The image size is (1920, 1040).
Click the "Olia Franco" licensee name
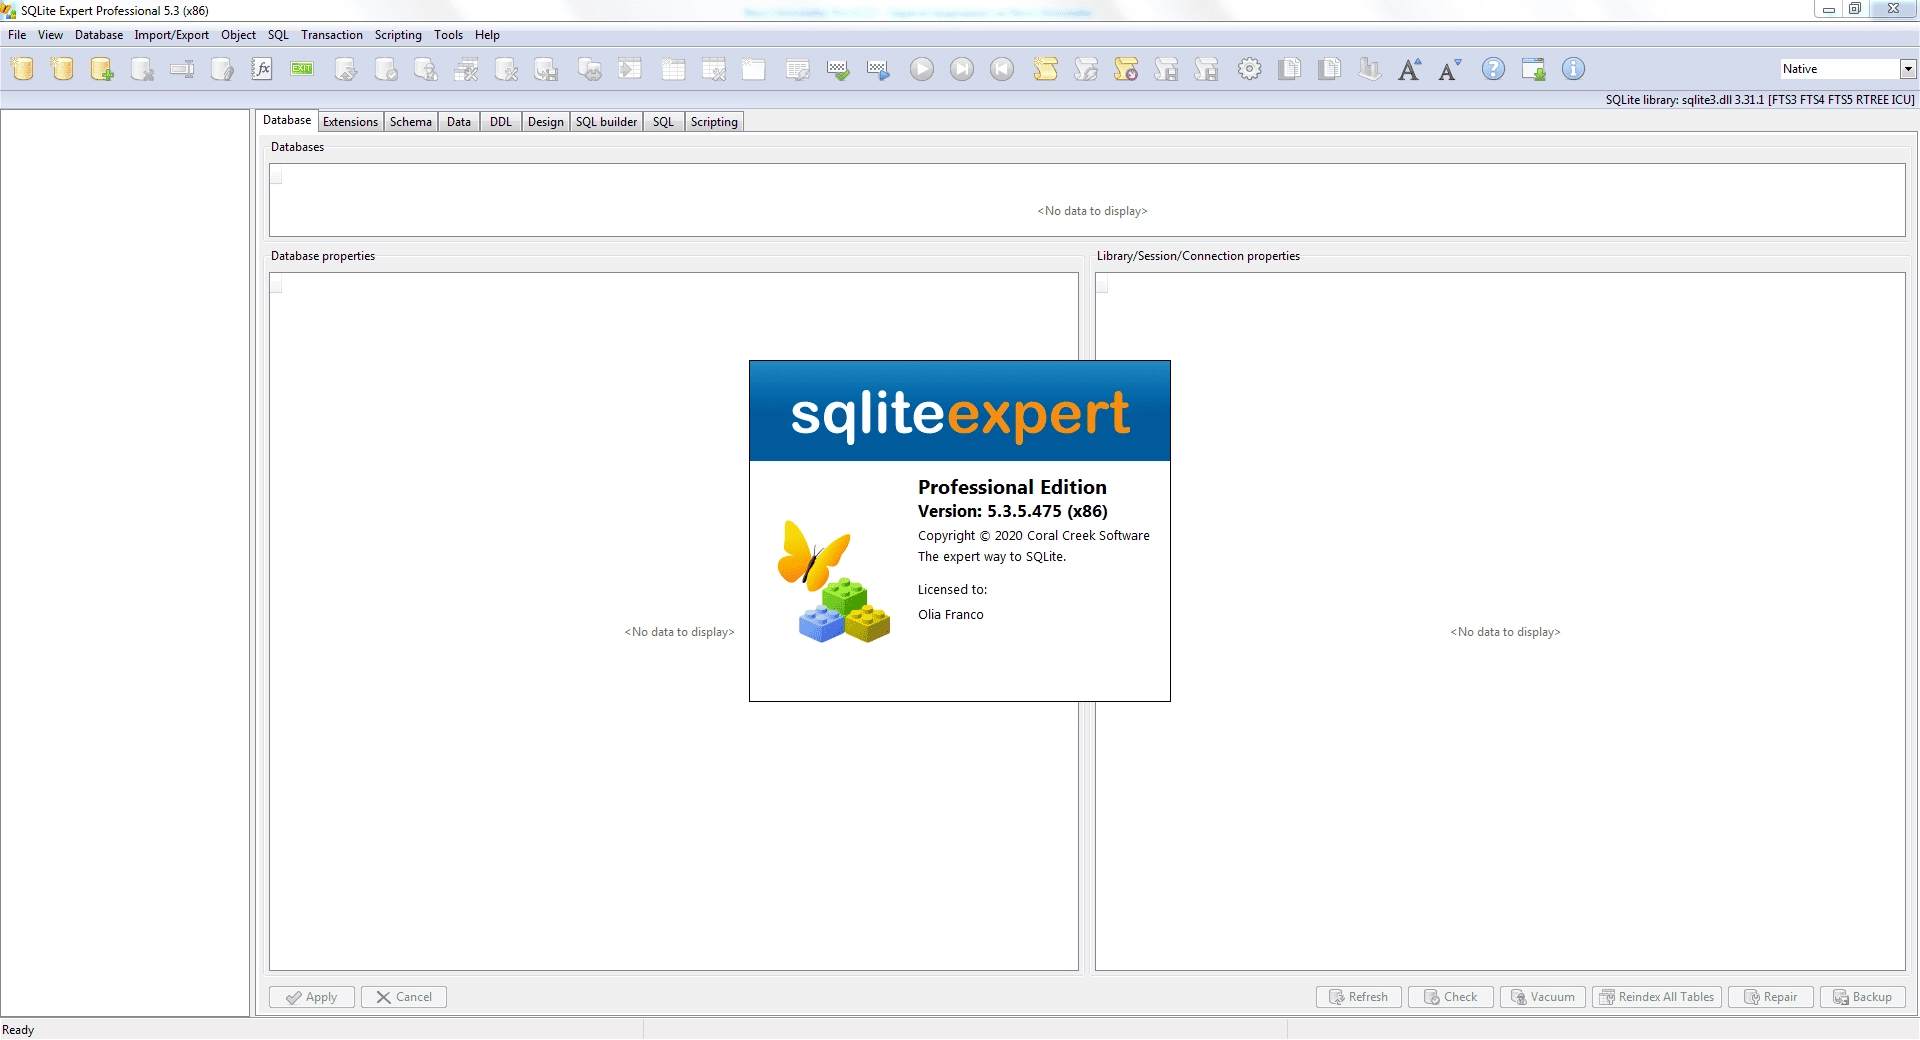point(951,615)
